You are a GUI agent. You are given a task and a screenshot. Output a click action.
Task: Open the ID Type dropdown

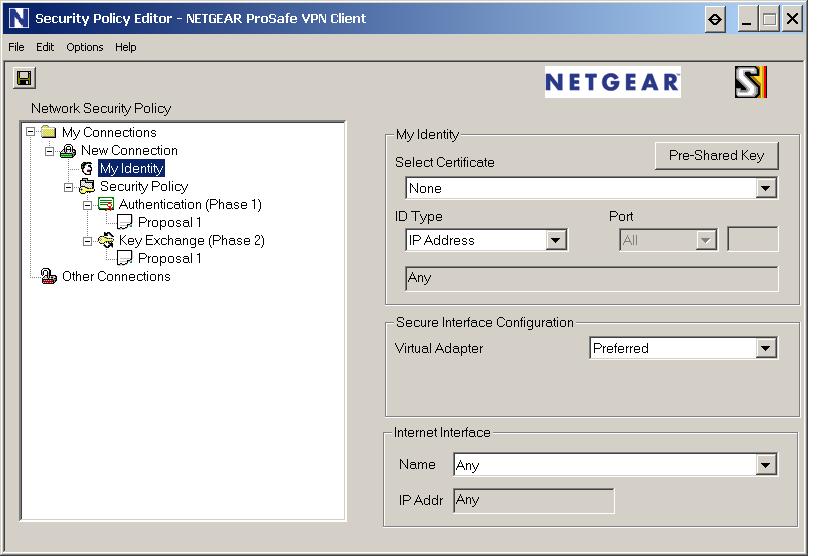556,240
